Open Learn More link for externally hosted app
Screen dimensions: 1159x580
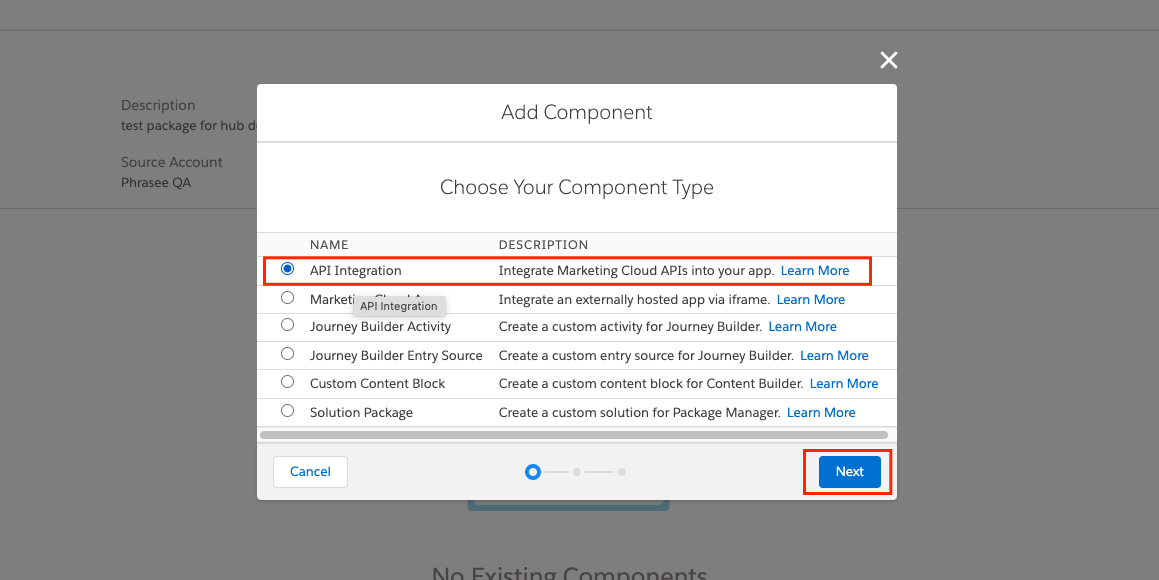tap(811, 299)
